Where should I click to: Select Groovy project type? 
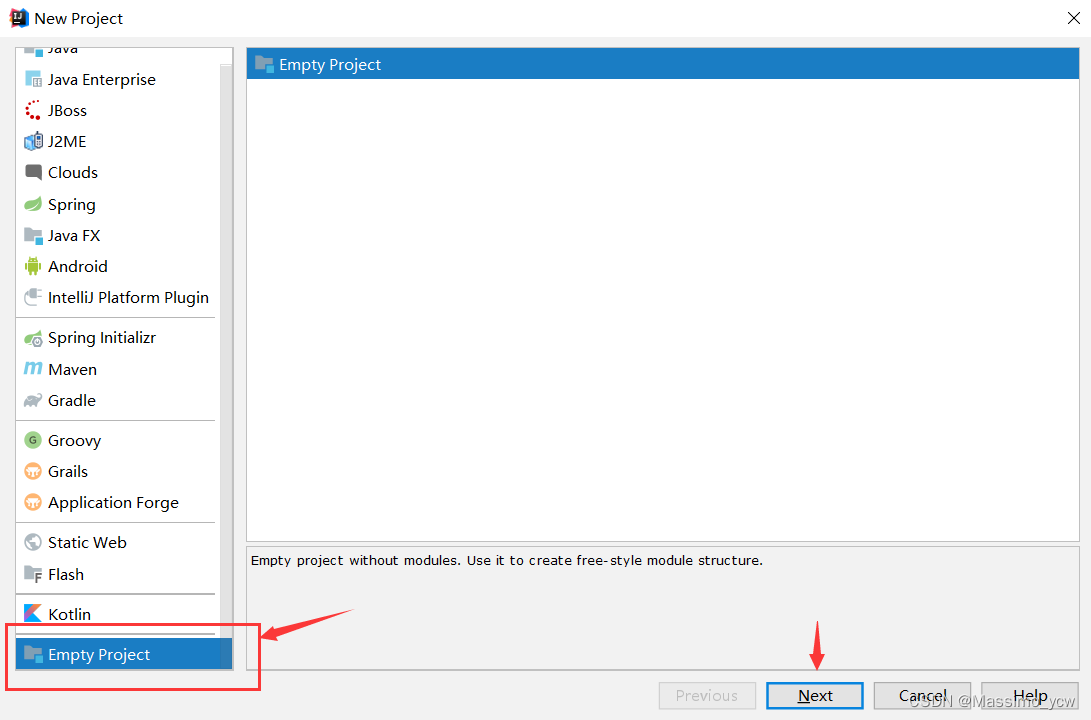[x=116, y=440]
